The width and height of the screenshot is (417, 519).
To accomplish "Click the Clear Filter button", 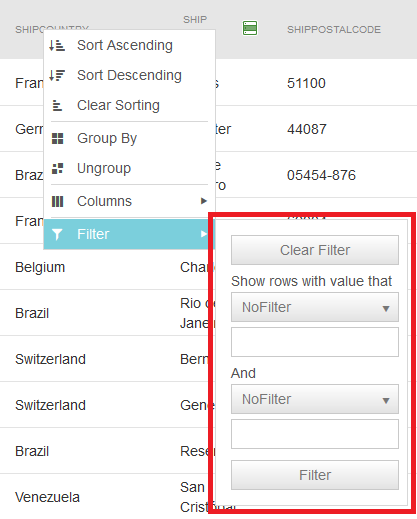I will pos(315,250).
